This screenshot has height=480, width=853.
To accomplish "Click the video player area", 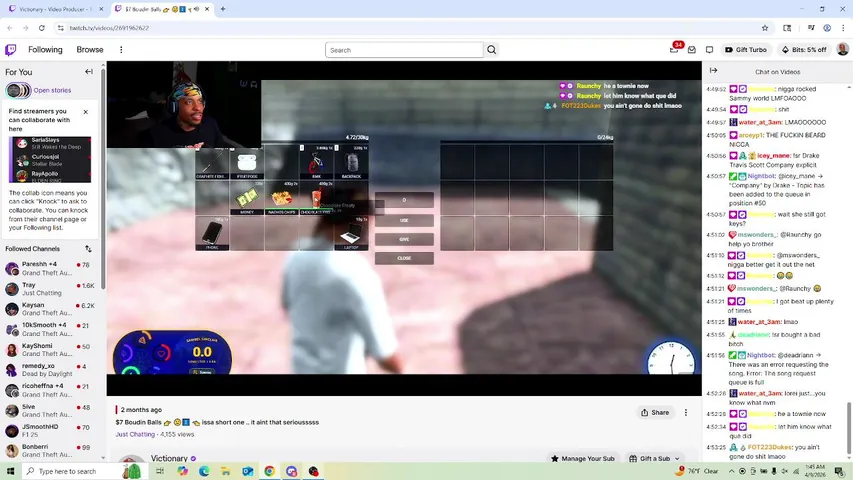I will [404, 228].
